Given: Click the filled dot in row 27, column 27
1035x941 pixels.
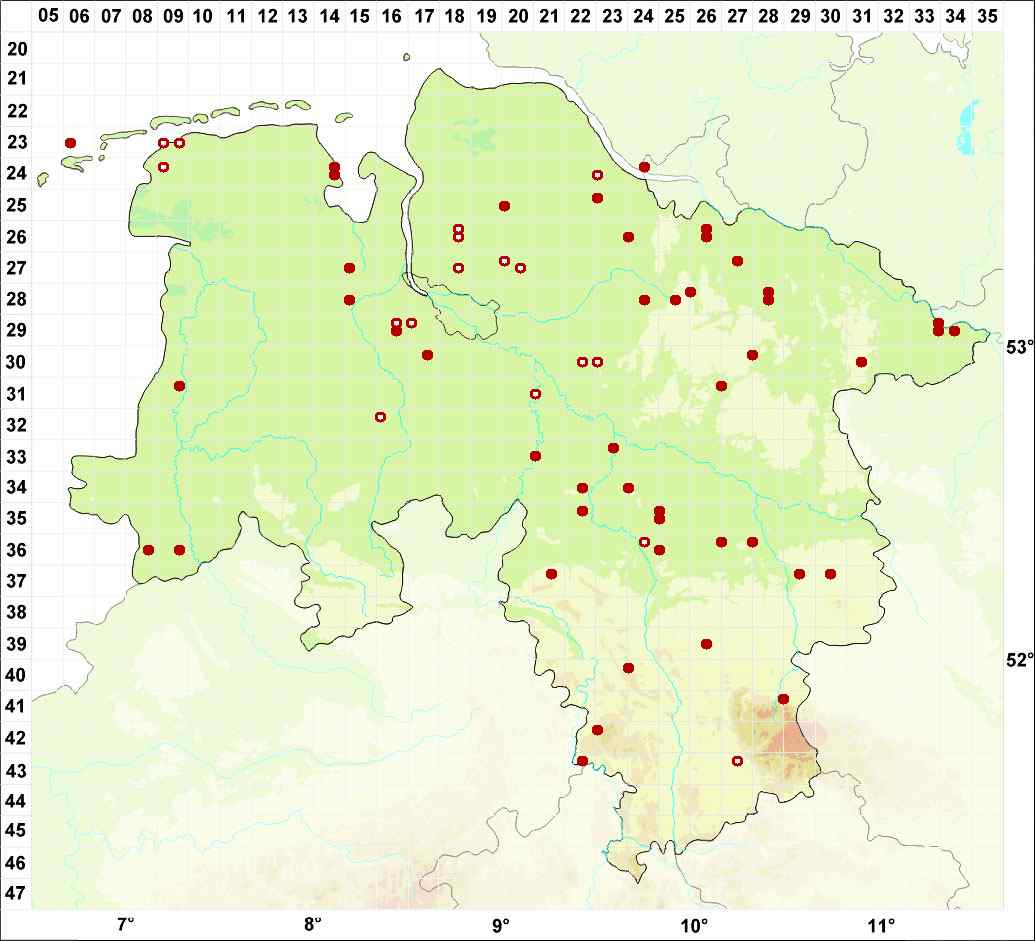Looking at the screenshot, I should pyautogui.click(x=737, y=261).
